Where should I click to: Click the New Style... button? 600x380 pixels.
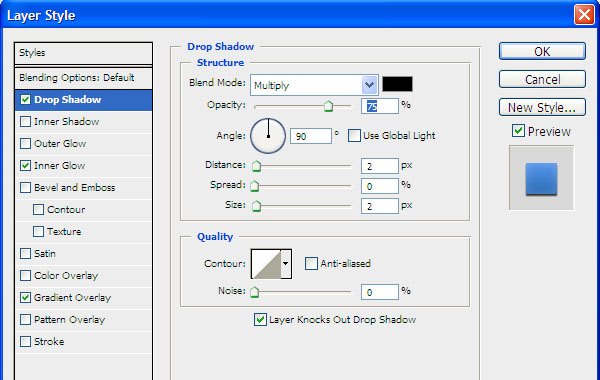pyautogui.click(x=542, y=108)
